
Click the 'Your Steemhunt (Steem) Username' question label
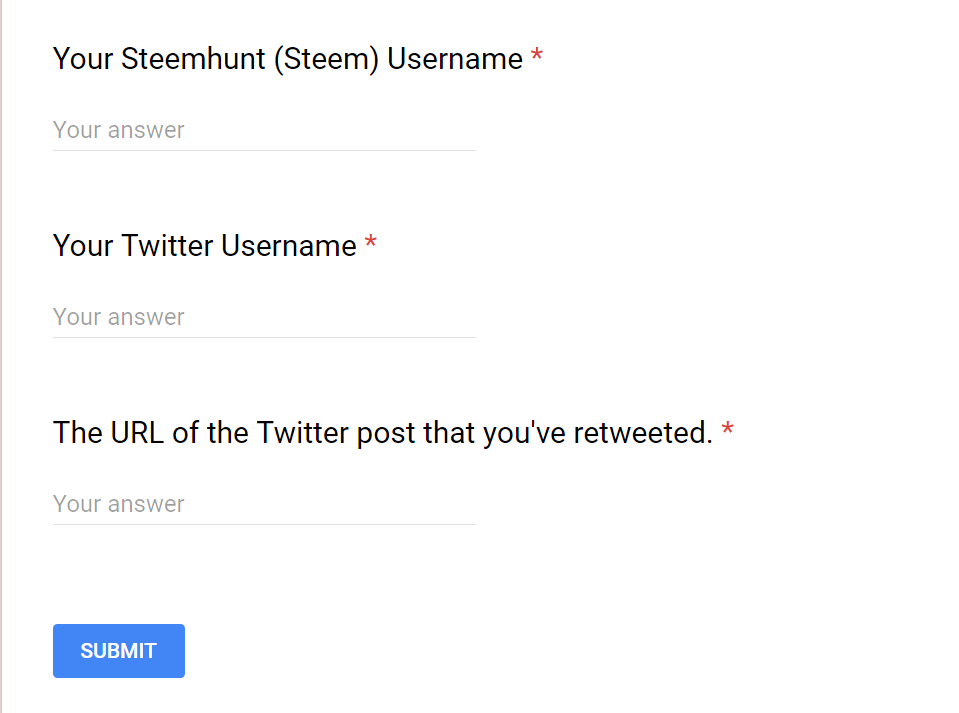click(x=287, y=59)
